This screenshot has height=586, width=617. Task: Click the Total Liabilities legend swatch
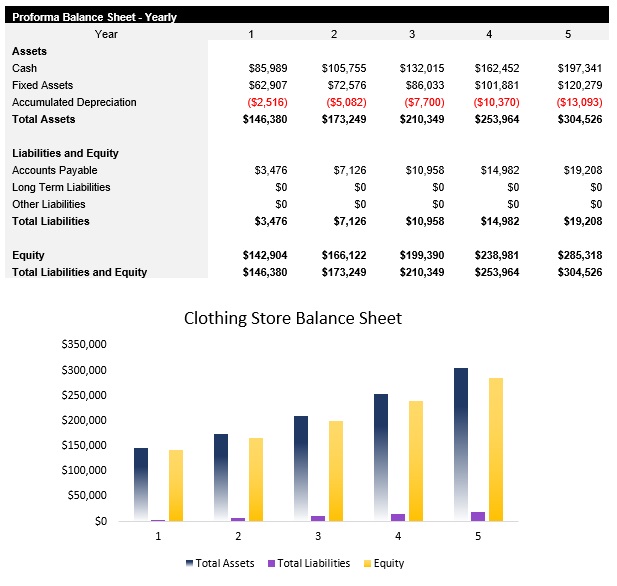pos(271,563)
